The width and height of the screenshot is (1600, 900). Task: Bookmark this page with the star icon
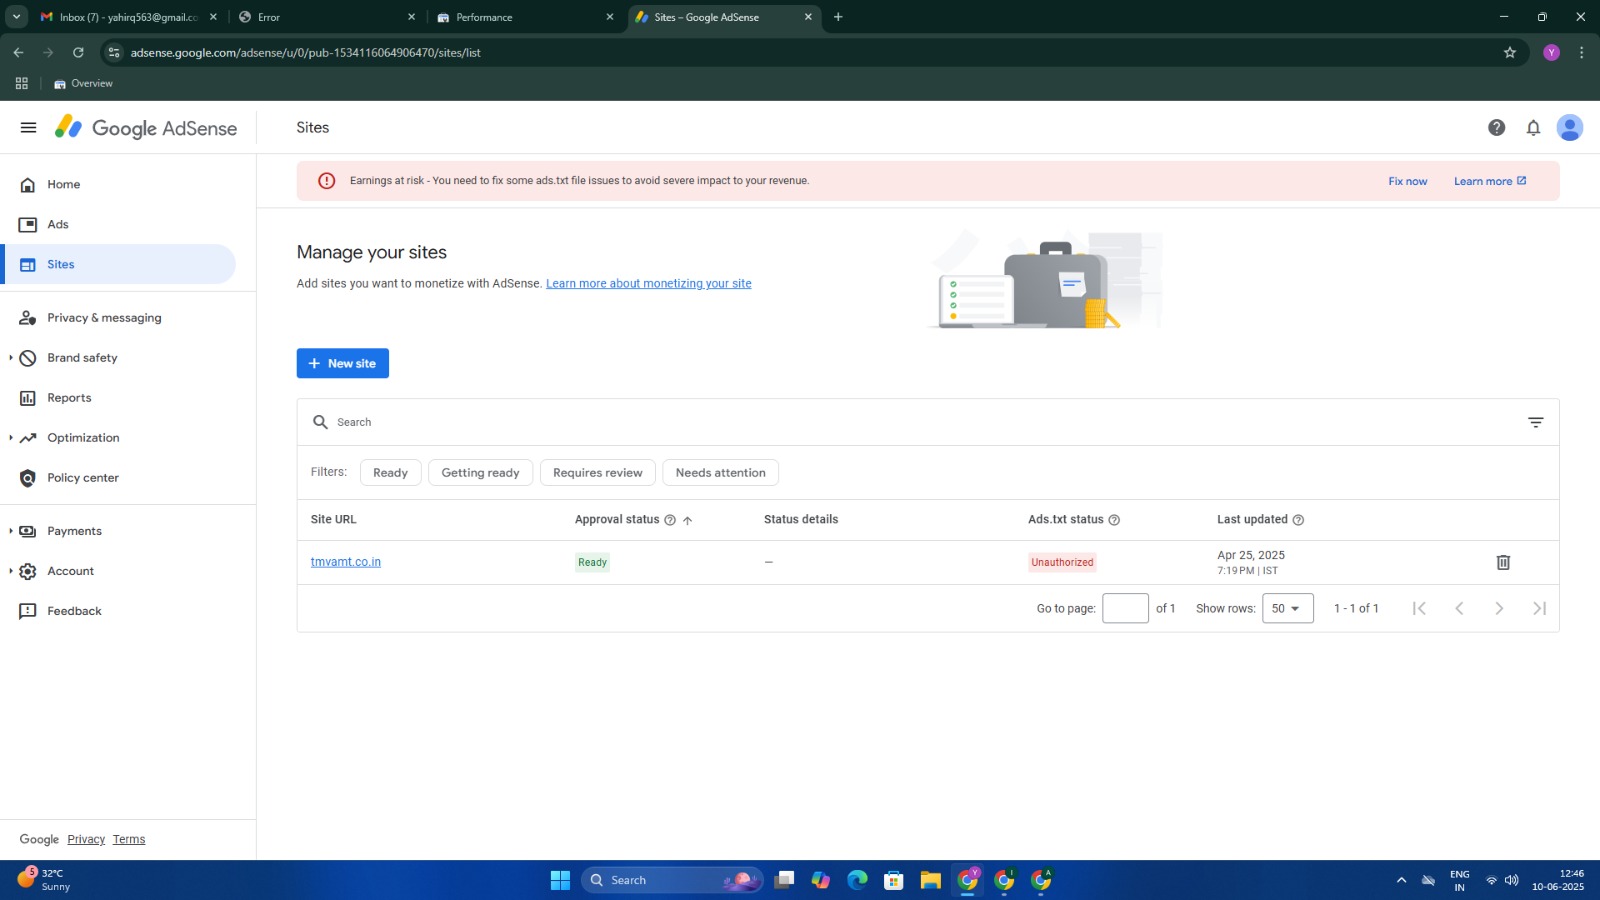click(x=1510, y=52)
